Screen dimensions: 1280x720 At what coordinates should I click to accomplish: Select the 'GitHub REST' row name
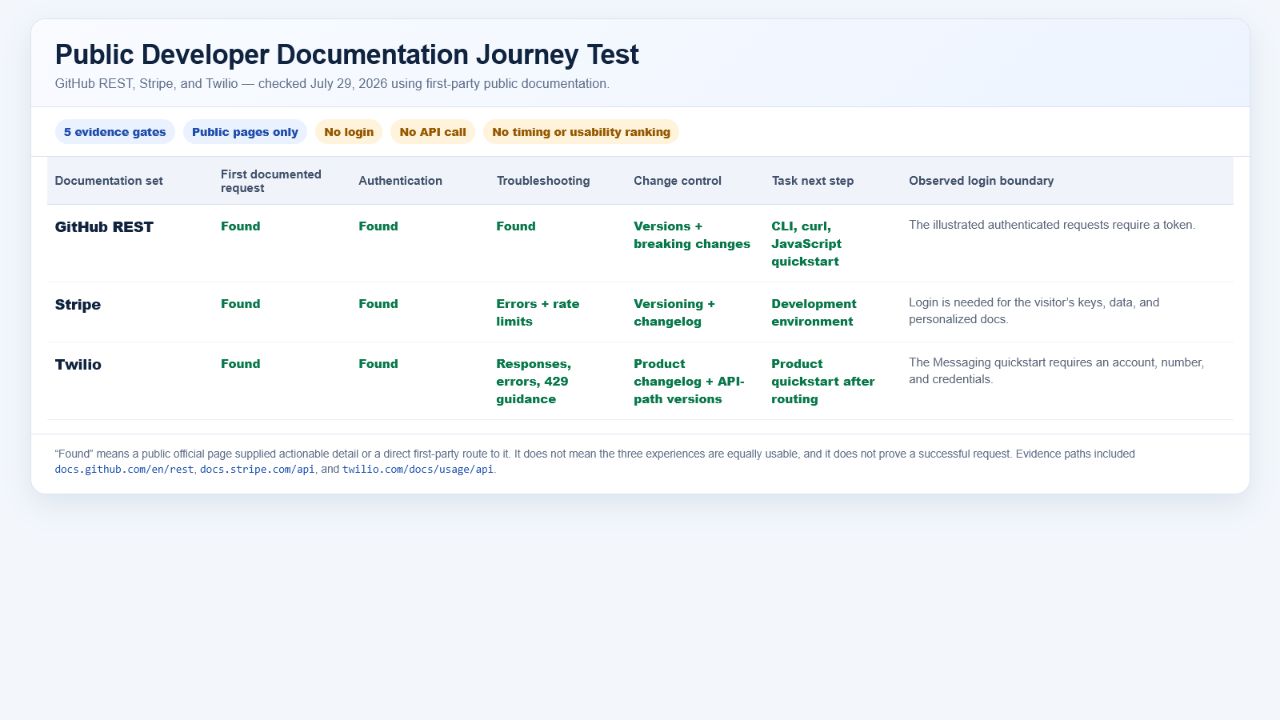[104, 227]
